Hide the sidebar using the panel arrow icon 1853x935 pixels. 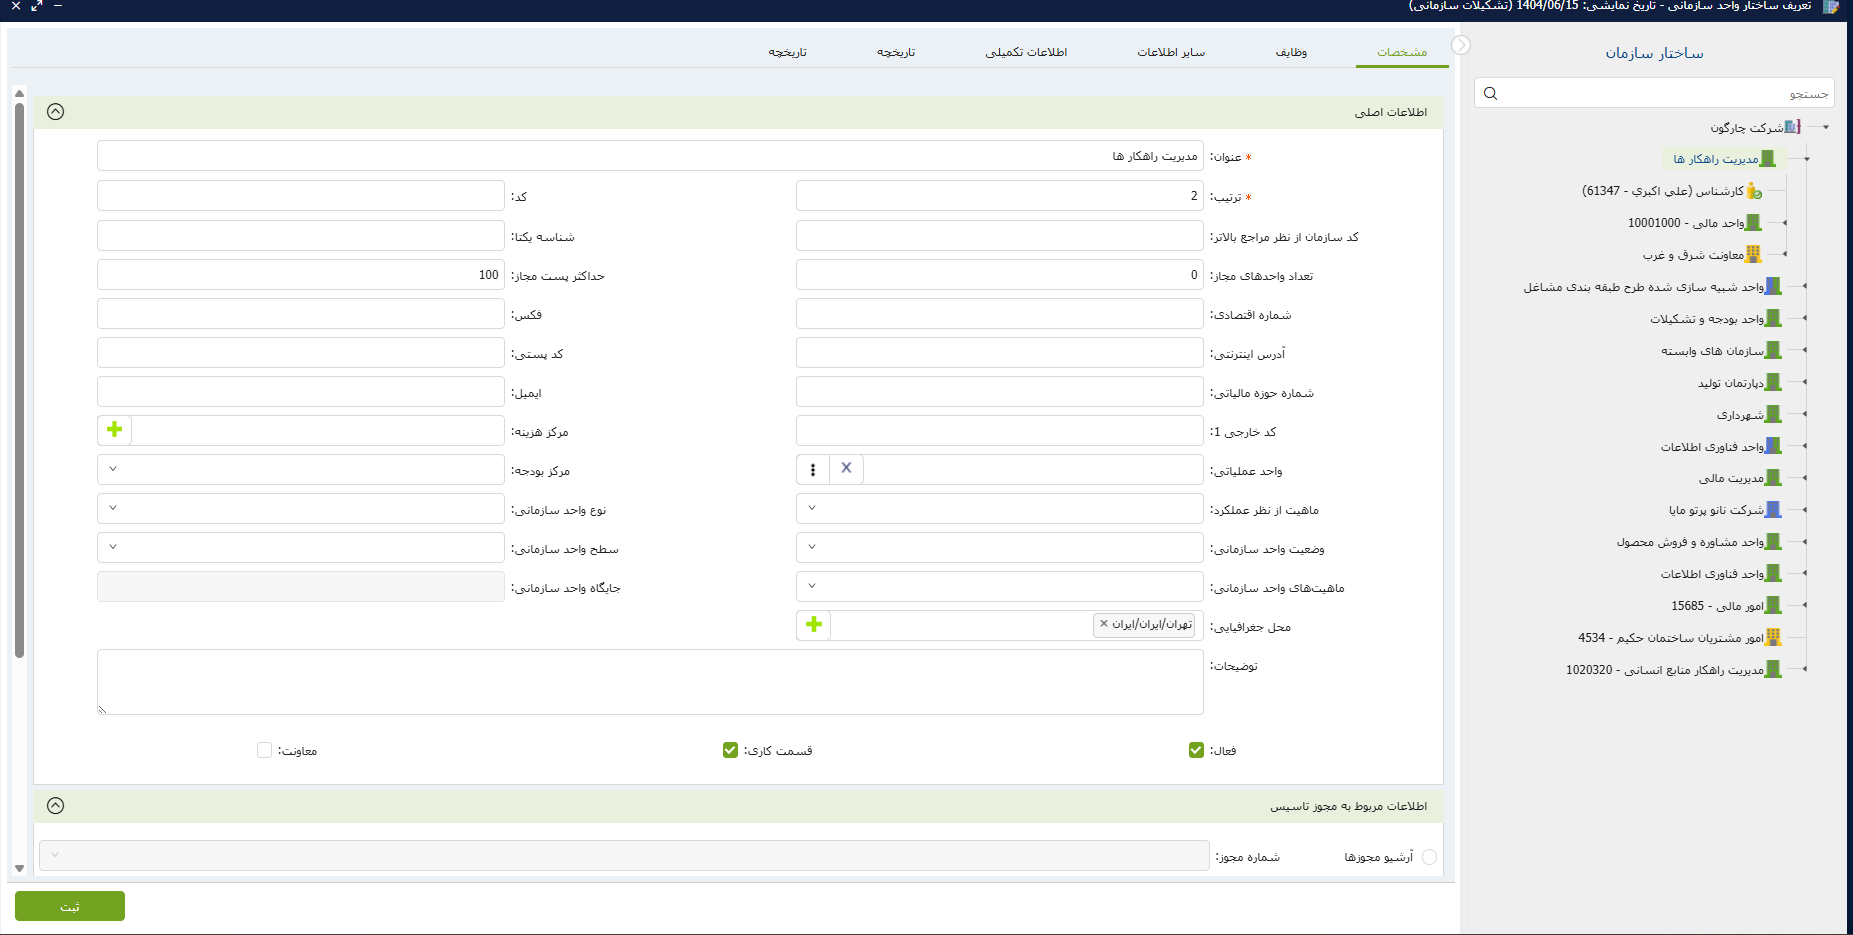tap(1461, 45)
